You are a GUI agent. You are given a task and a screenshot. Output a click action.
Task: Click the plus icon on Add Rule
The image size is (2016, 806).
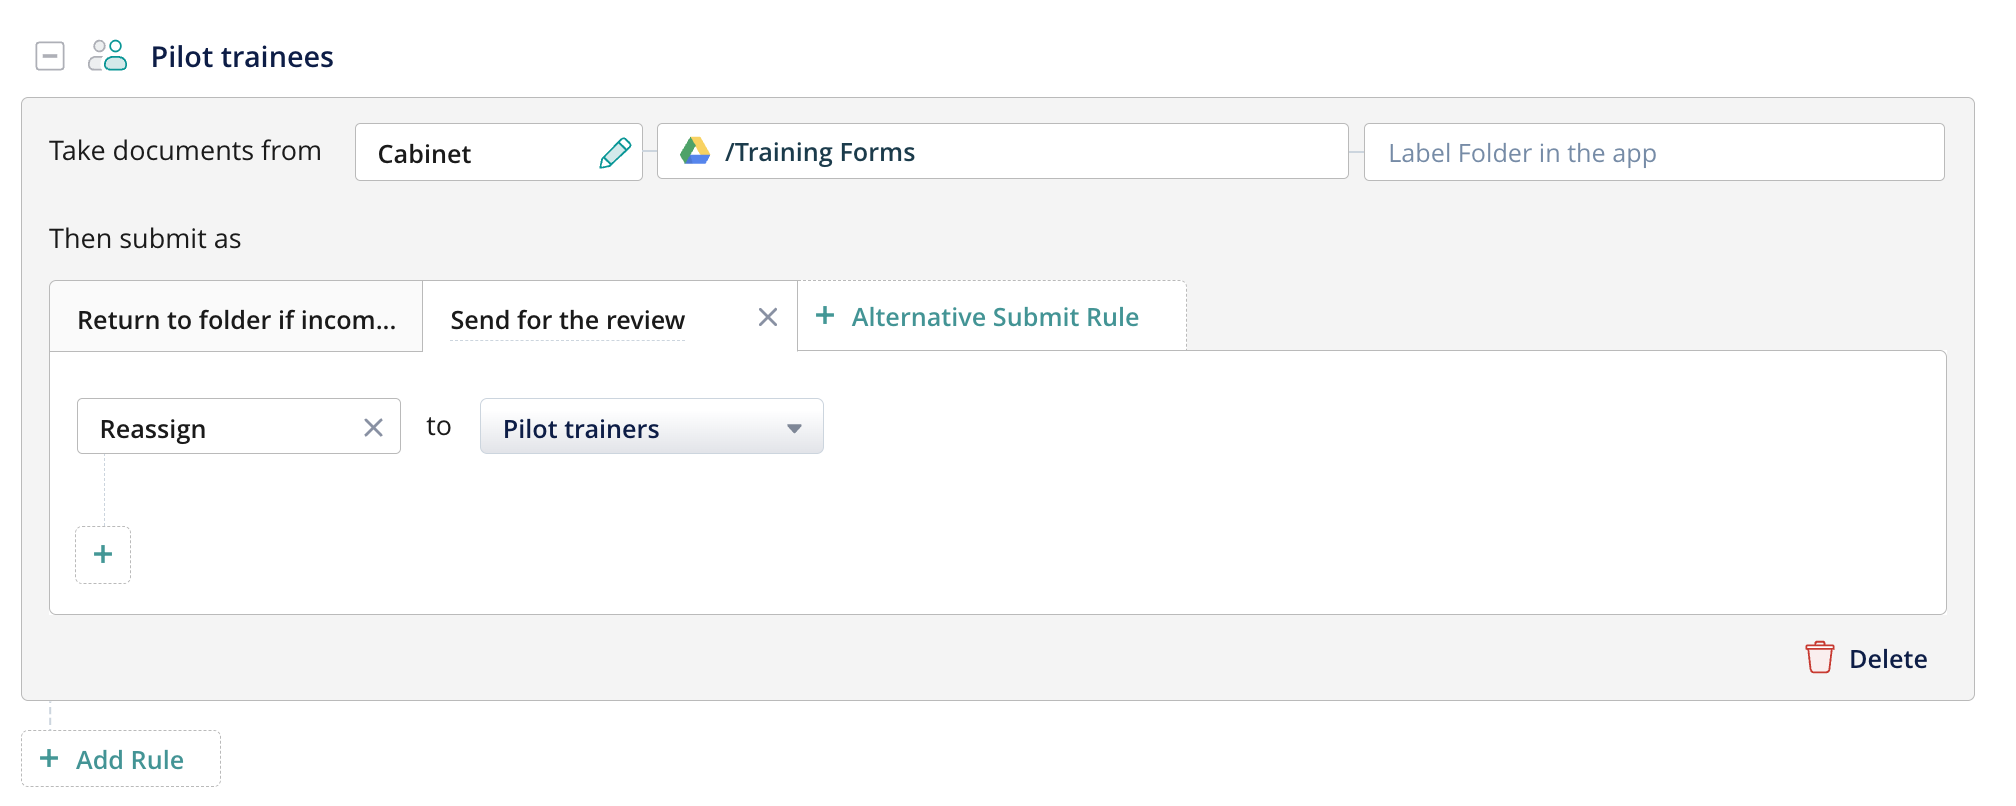[49, 759]
